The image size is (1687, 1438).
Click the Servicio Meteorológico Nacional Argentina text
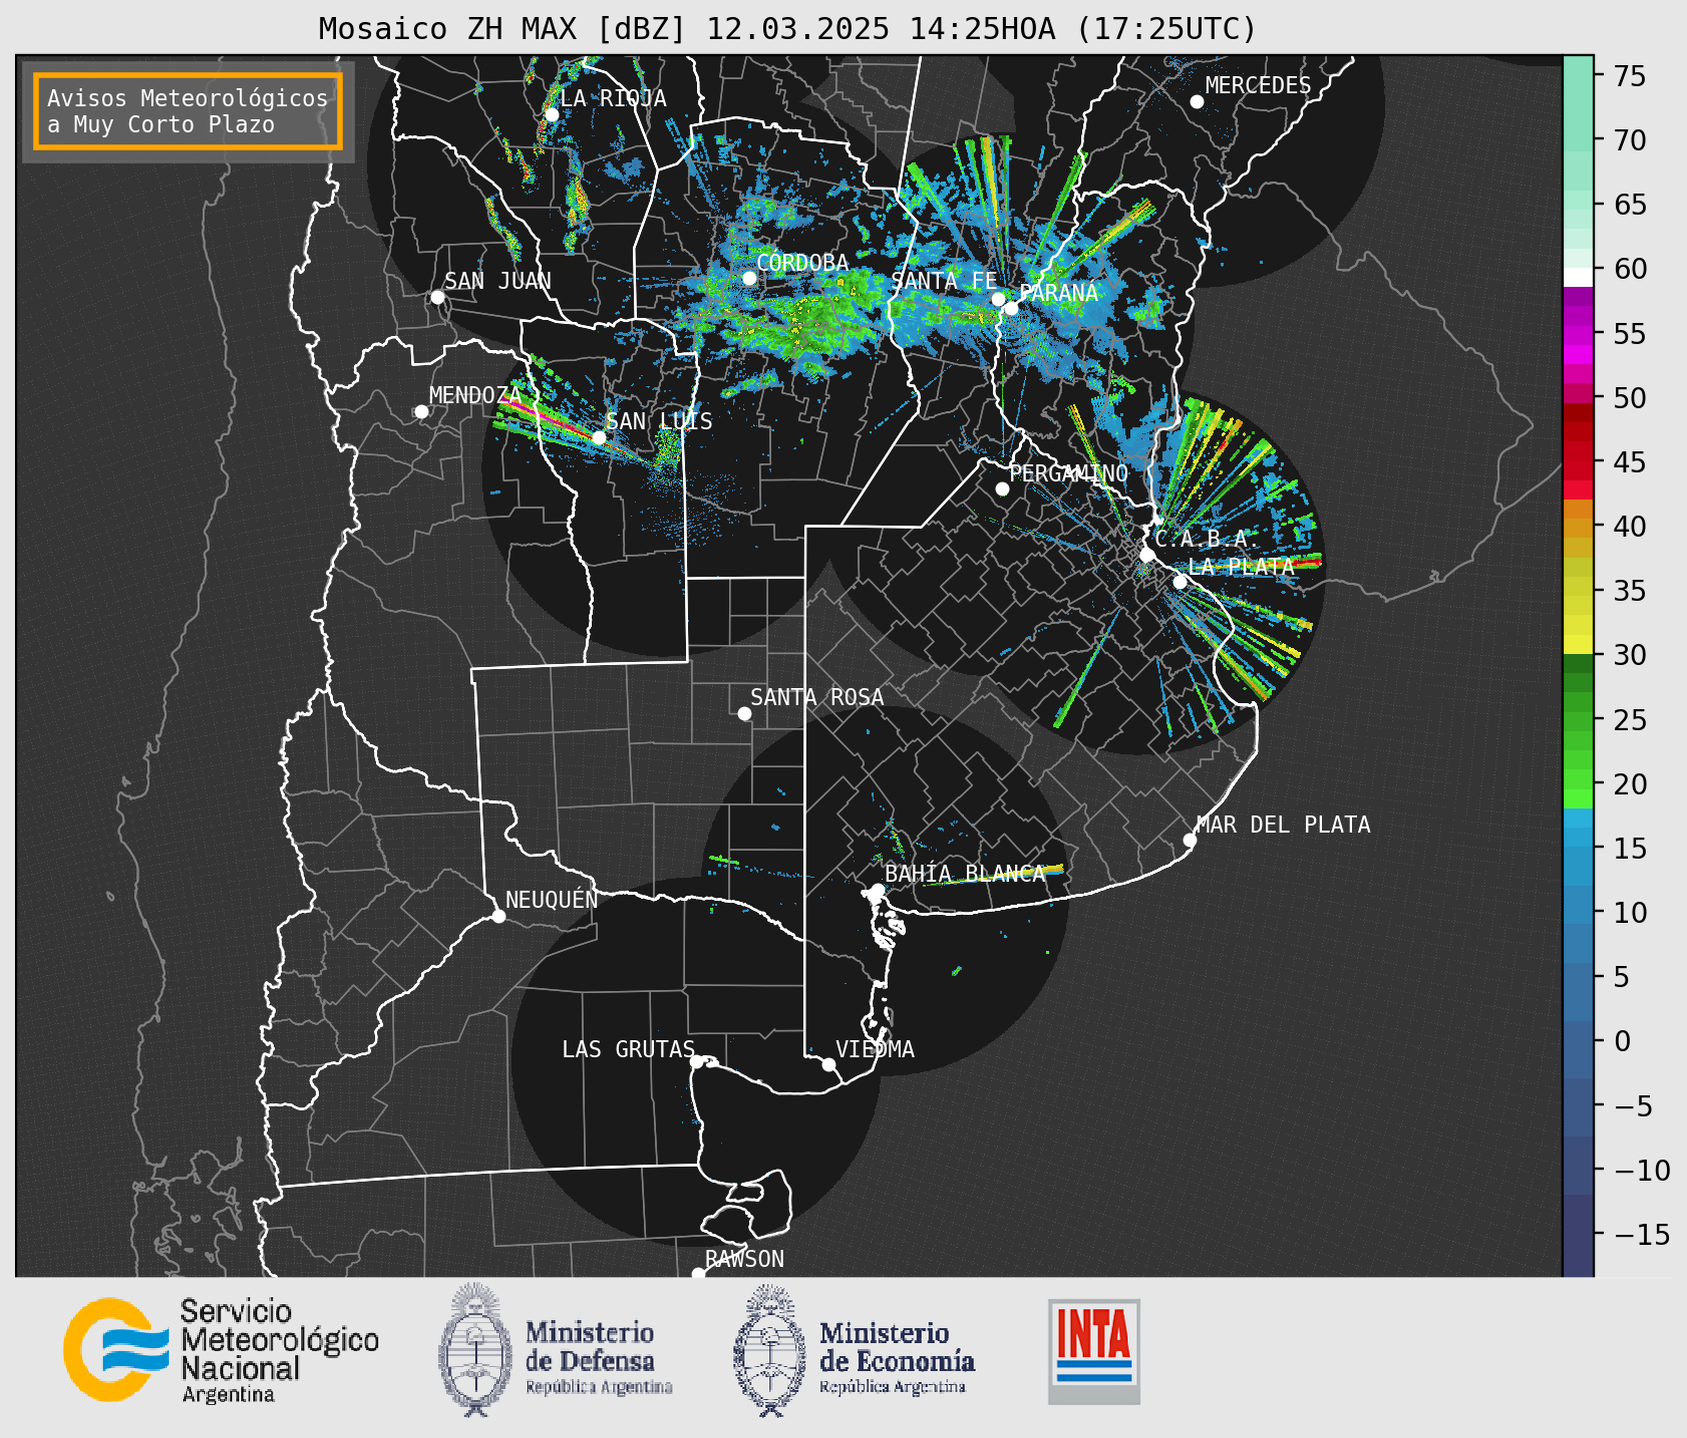coord(280,1351)
